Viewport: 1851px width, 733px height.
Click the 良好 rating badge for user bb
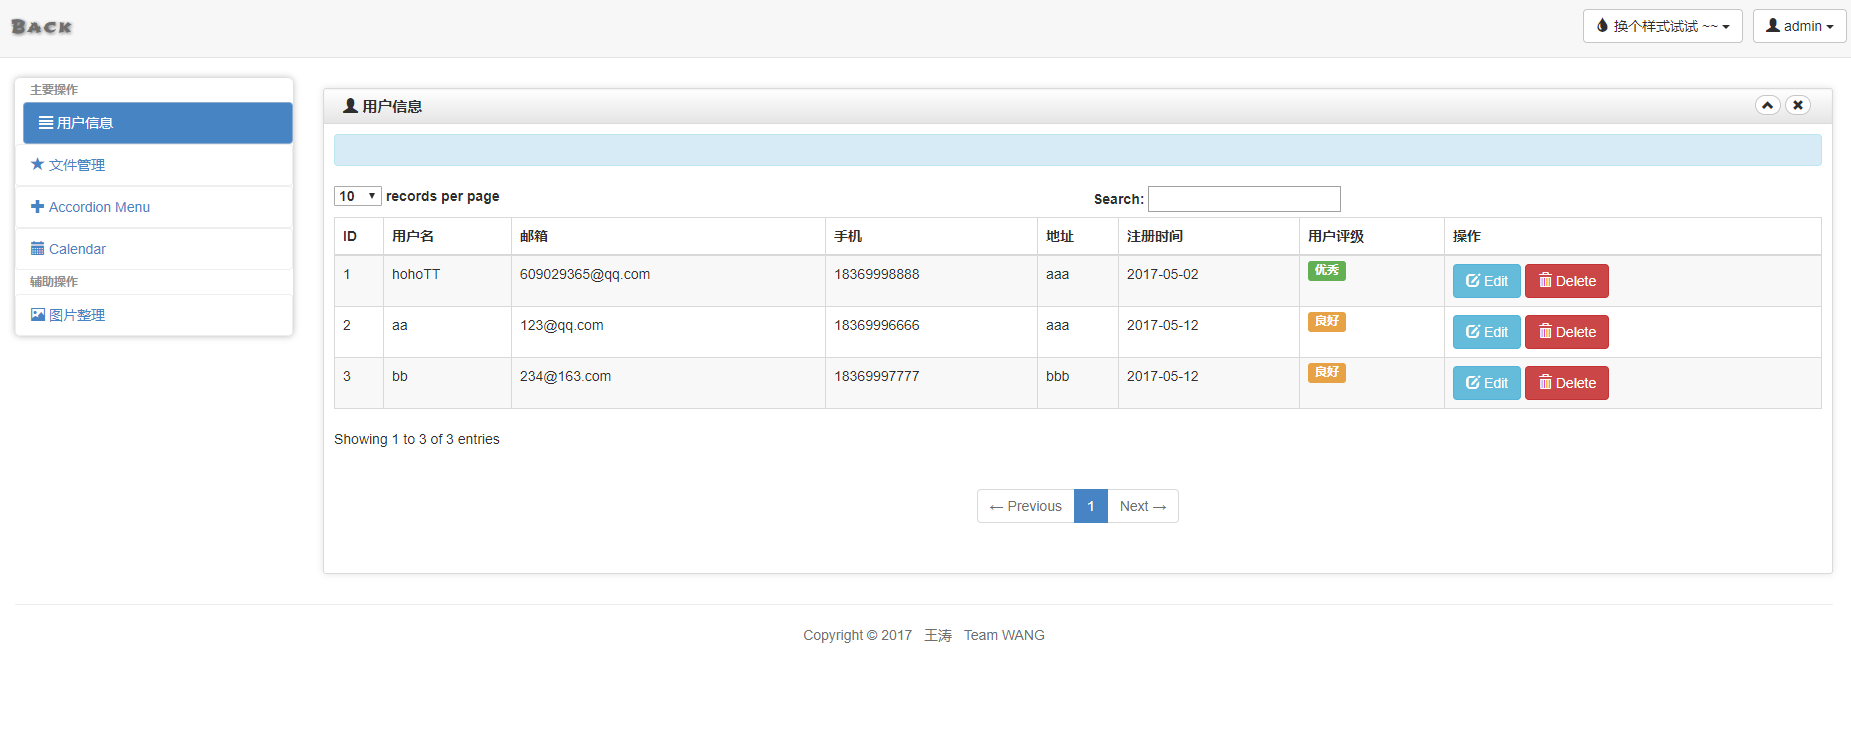1327,372
